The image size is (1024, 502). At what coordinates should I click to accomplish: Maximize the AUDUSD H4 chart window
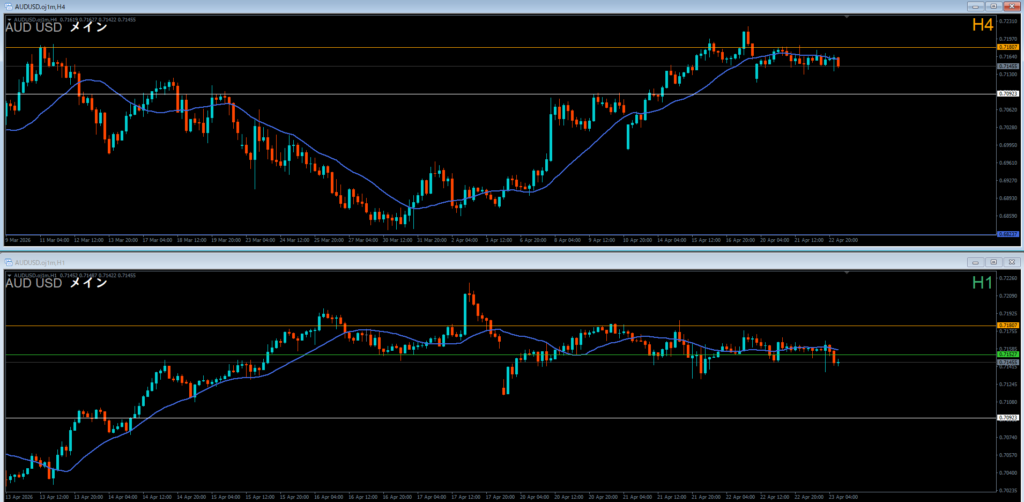click(x=993, y=6)
